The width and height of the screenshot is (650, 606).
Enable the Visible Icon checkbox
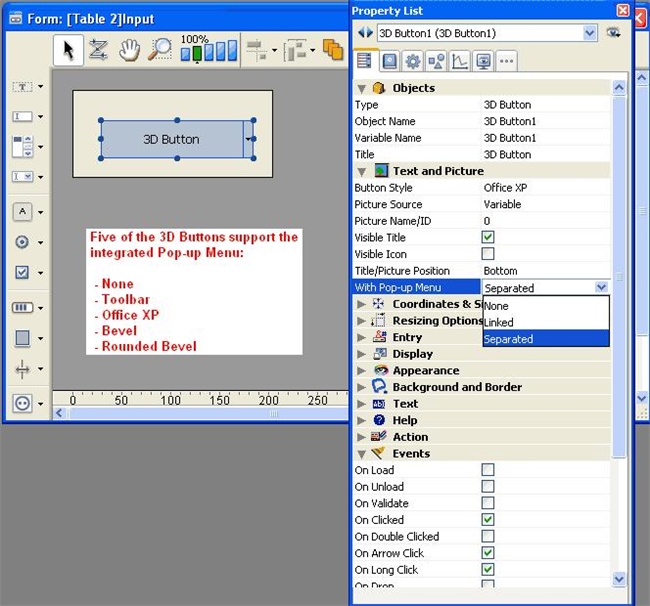[488, 254]
